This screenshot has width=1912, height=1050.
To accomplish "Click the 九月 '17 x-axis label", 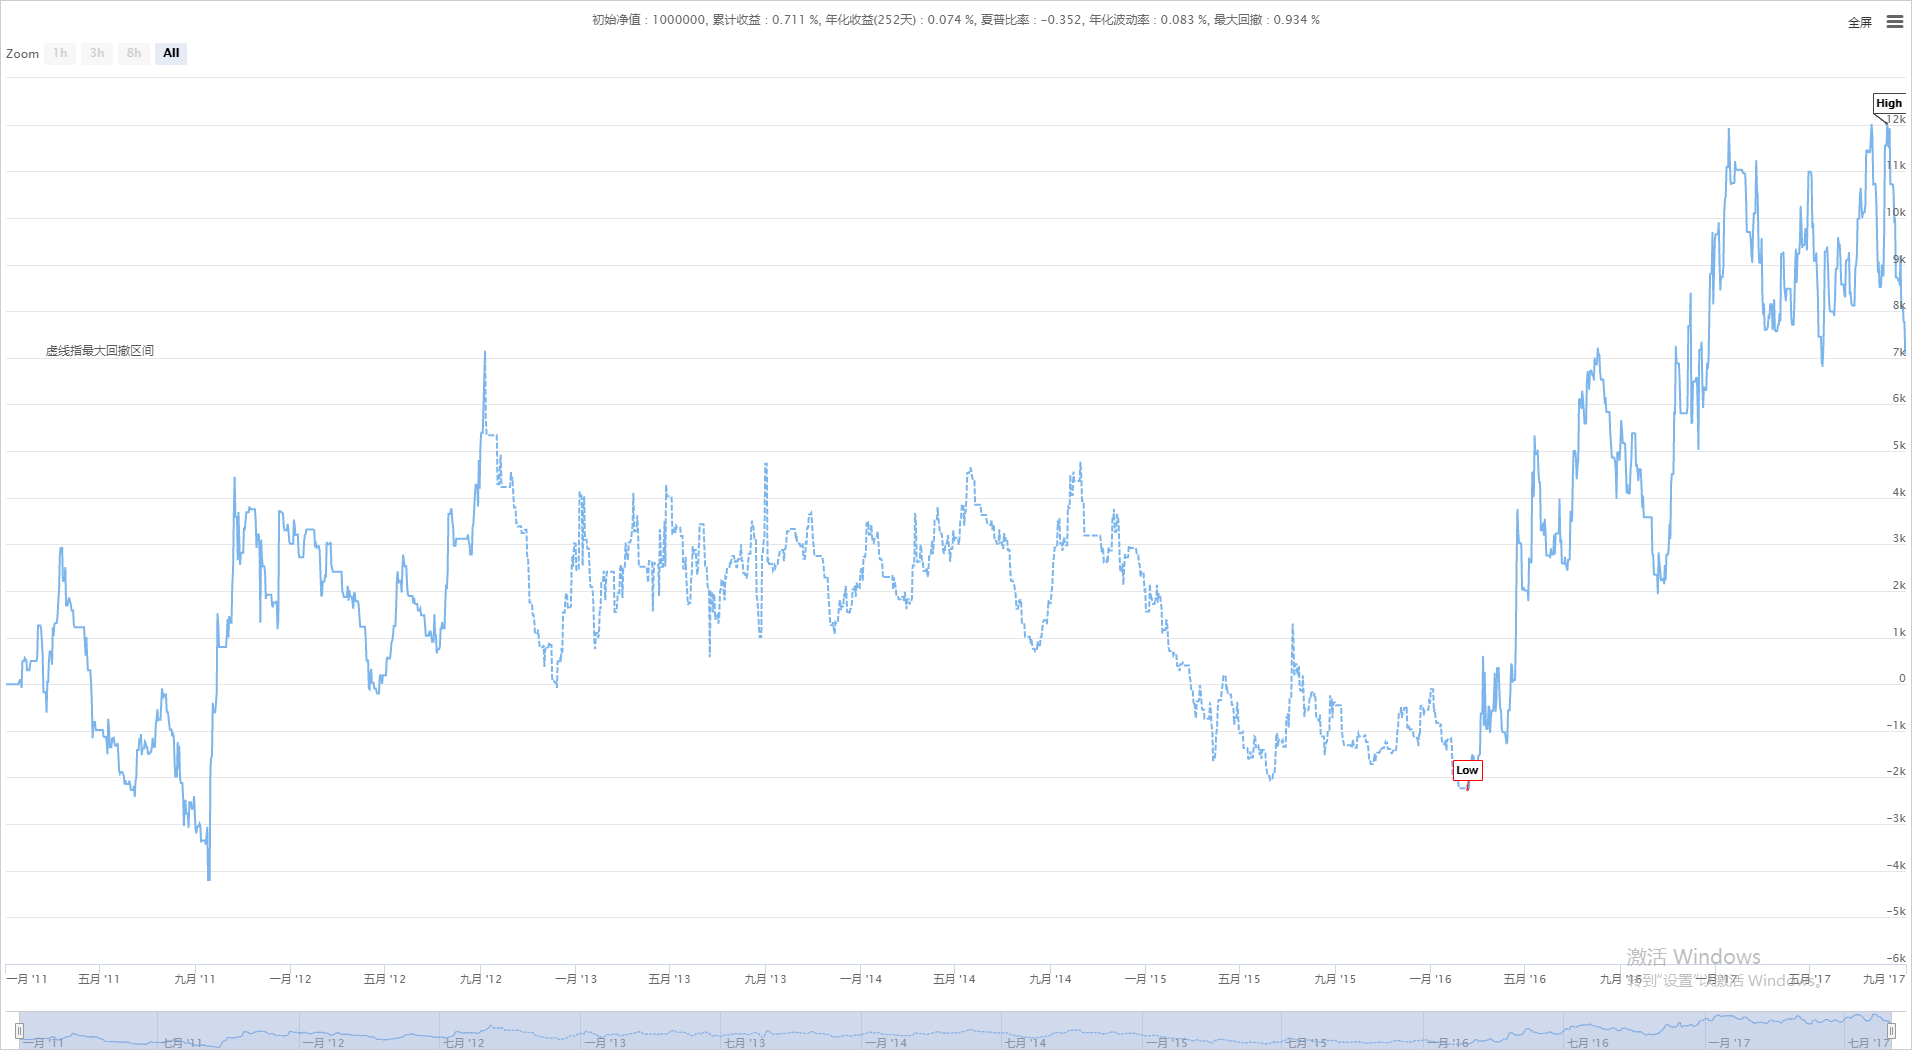I will [x=1884, y=979].
